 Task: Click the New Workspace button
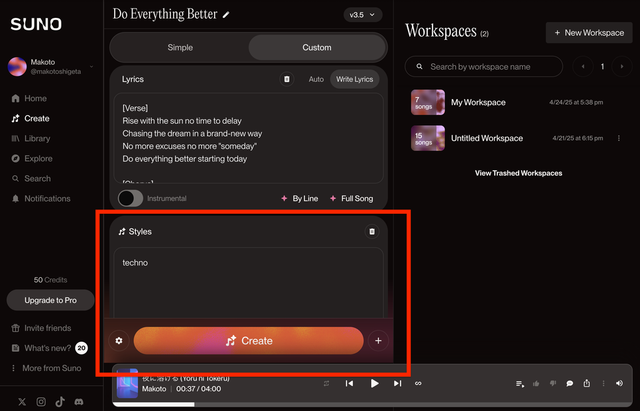coord(588,33)
